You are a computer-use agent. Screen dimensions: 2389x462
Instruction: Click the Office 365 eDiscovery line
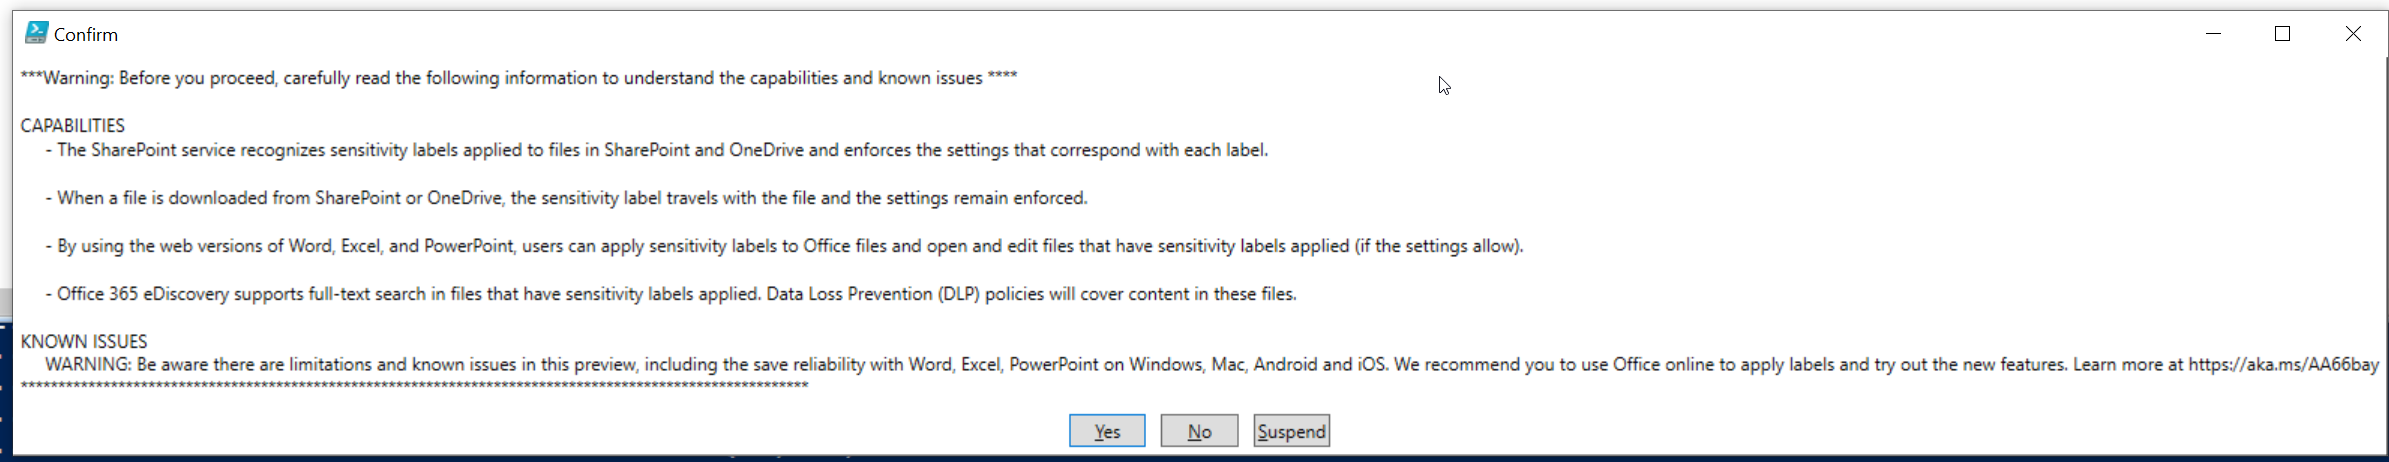(671, 294)
